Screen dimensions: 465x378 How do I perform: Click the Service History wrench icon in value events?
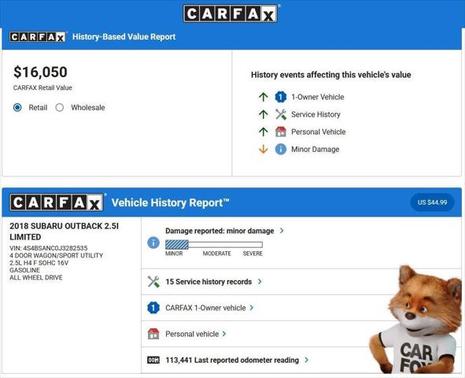coord(281,114)
